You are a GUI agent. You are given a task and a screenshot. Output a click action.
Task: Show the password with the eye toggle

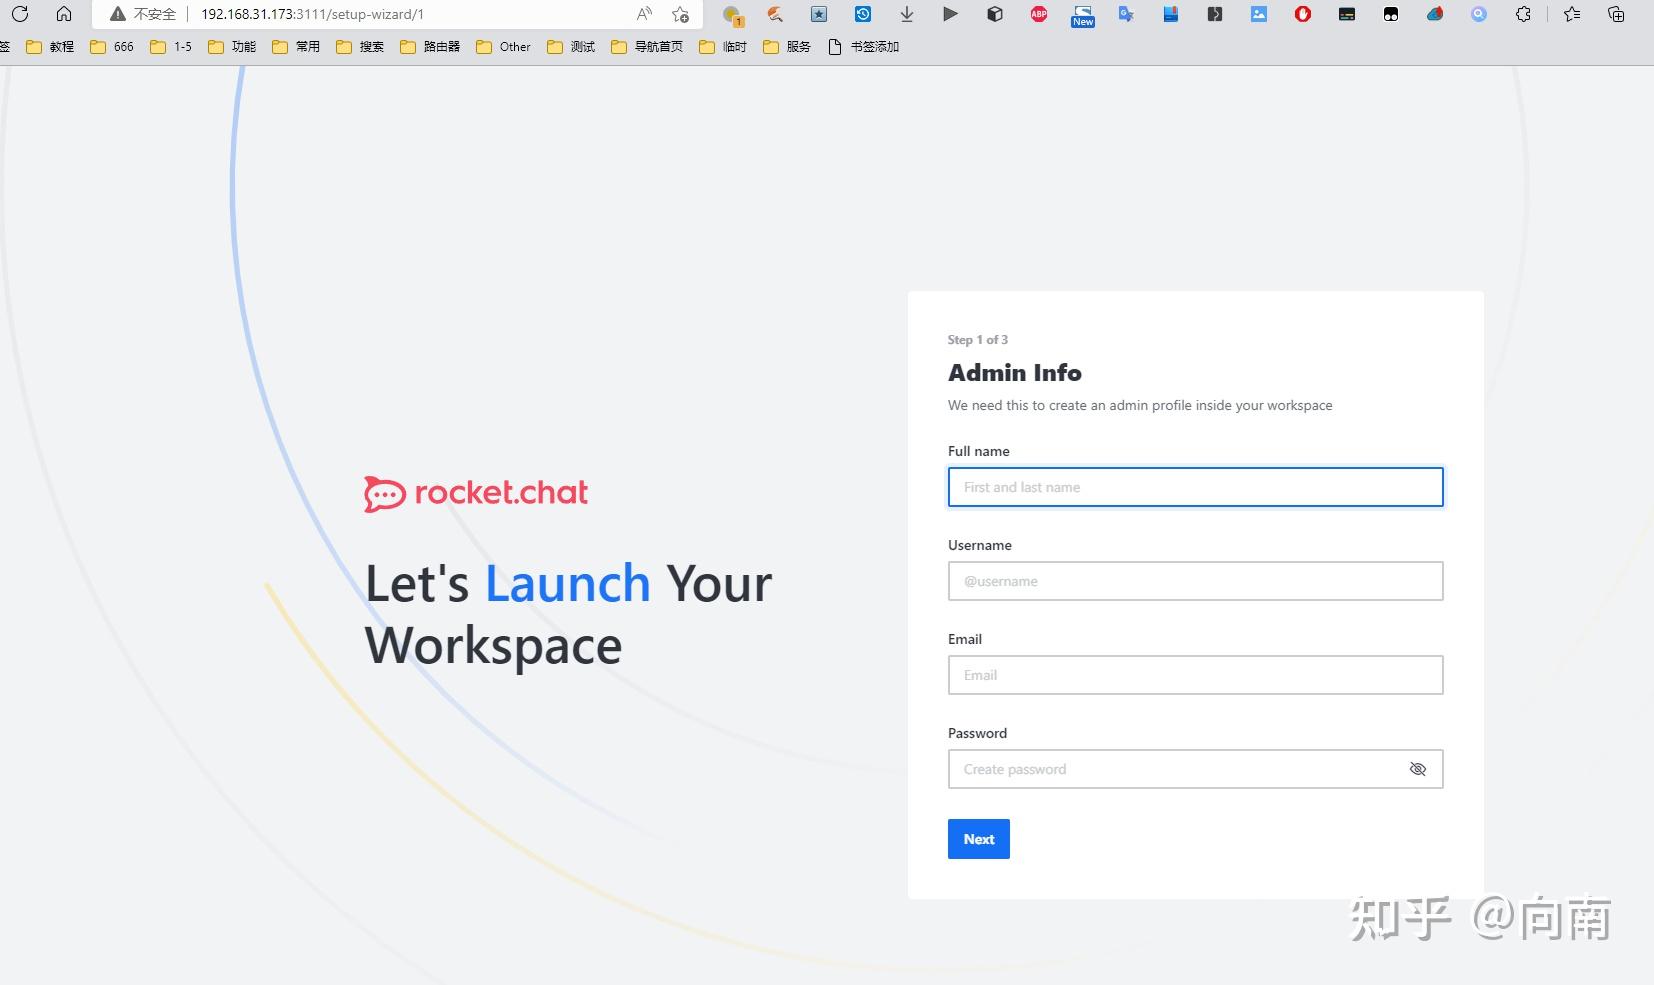1418,769
